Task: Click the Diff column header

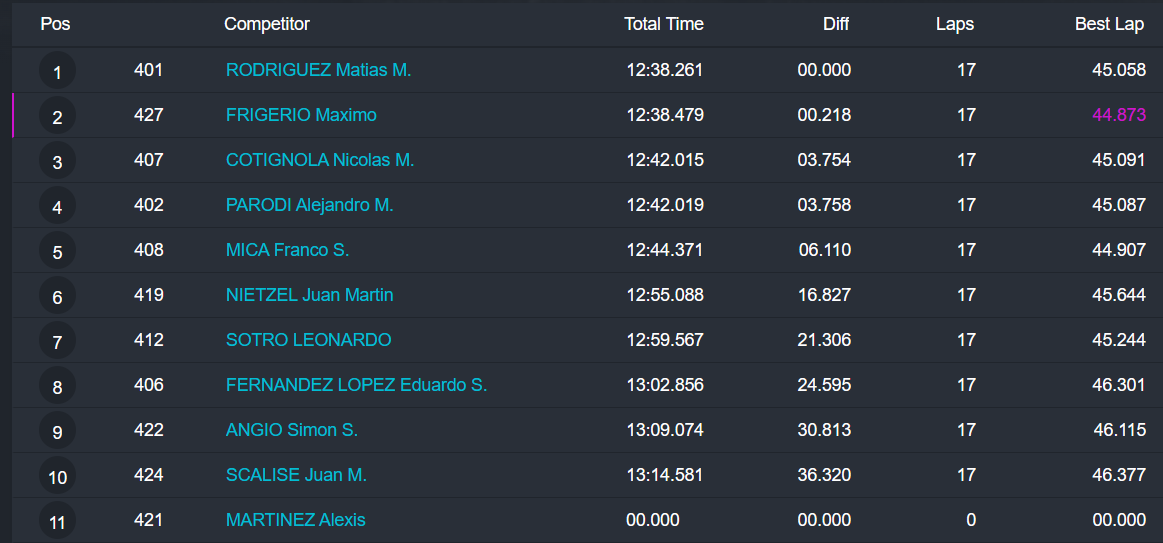Action: coord(835,24)
